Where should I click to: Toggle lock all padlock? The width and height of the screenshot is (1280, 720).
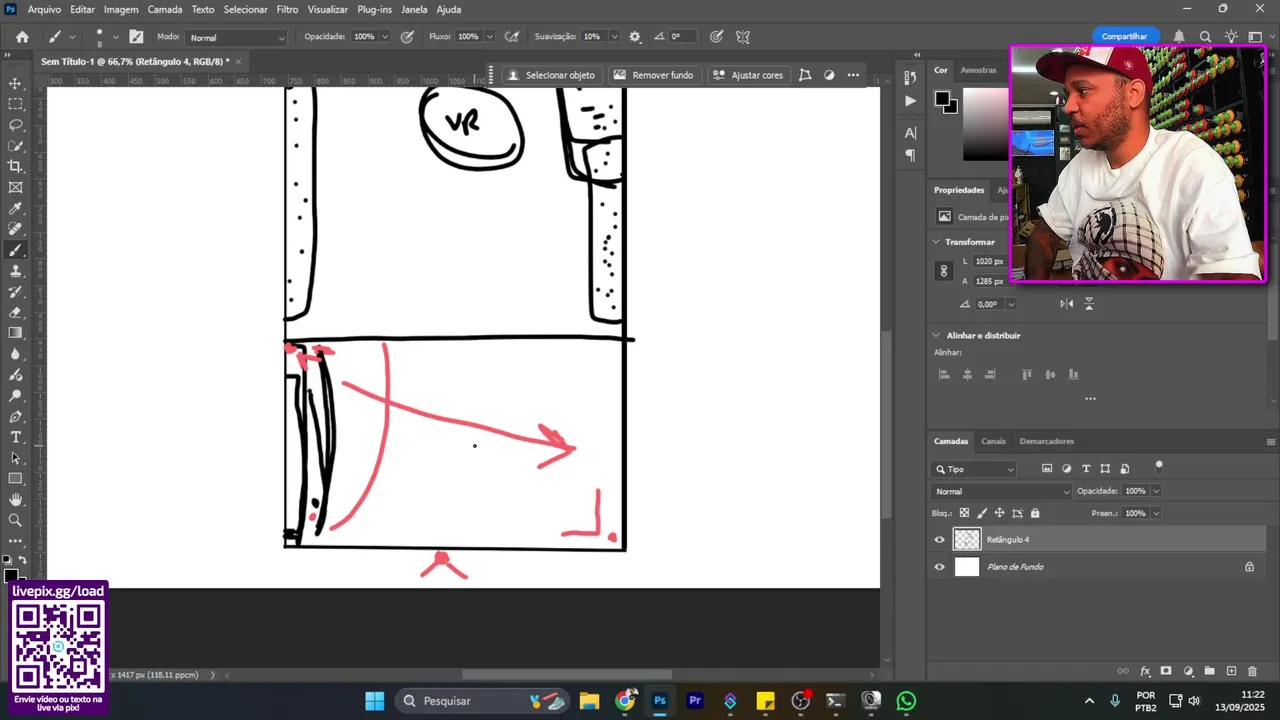pyautogui.click(x=1035, y=513)
